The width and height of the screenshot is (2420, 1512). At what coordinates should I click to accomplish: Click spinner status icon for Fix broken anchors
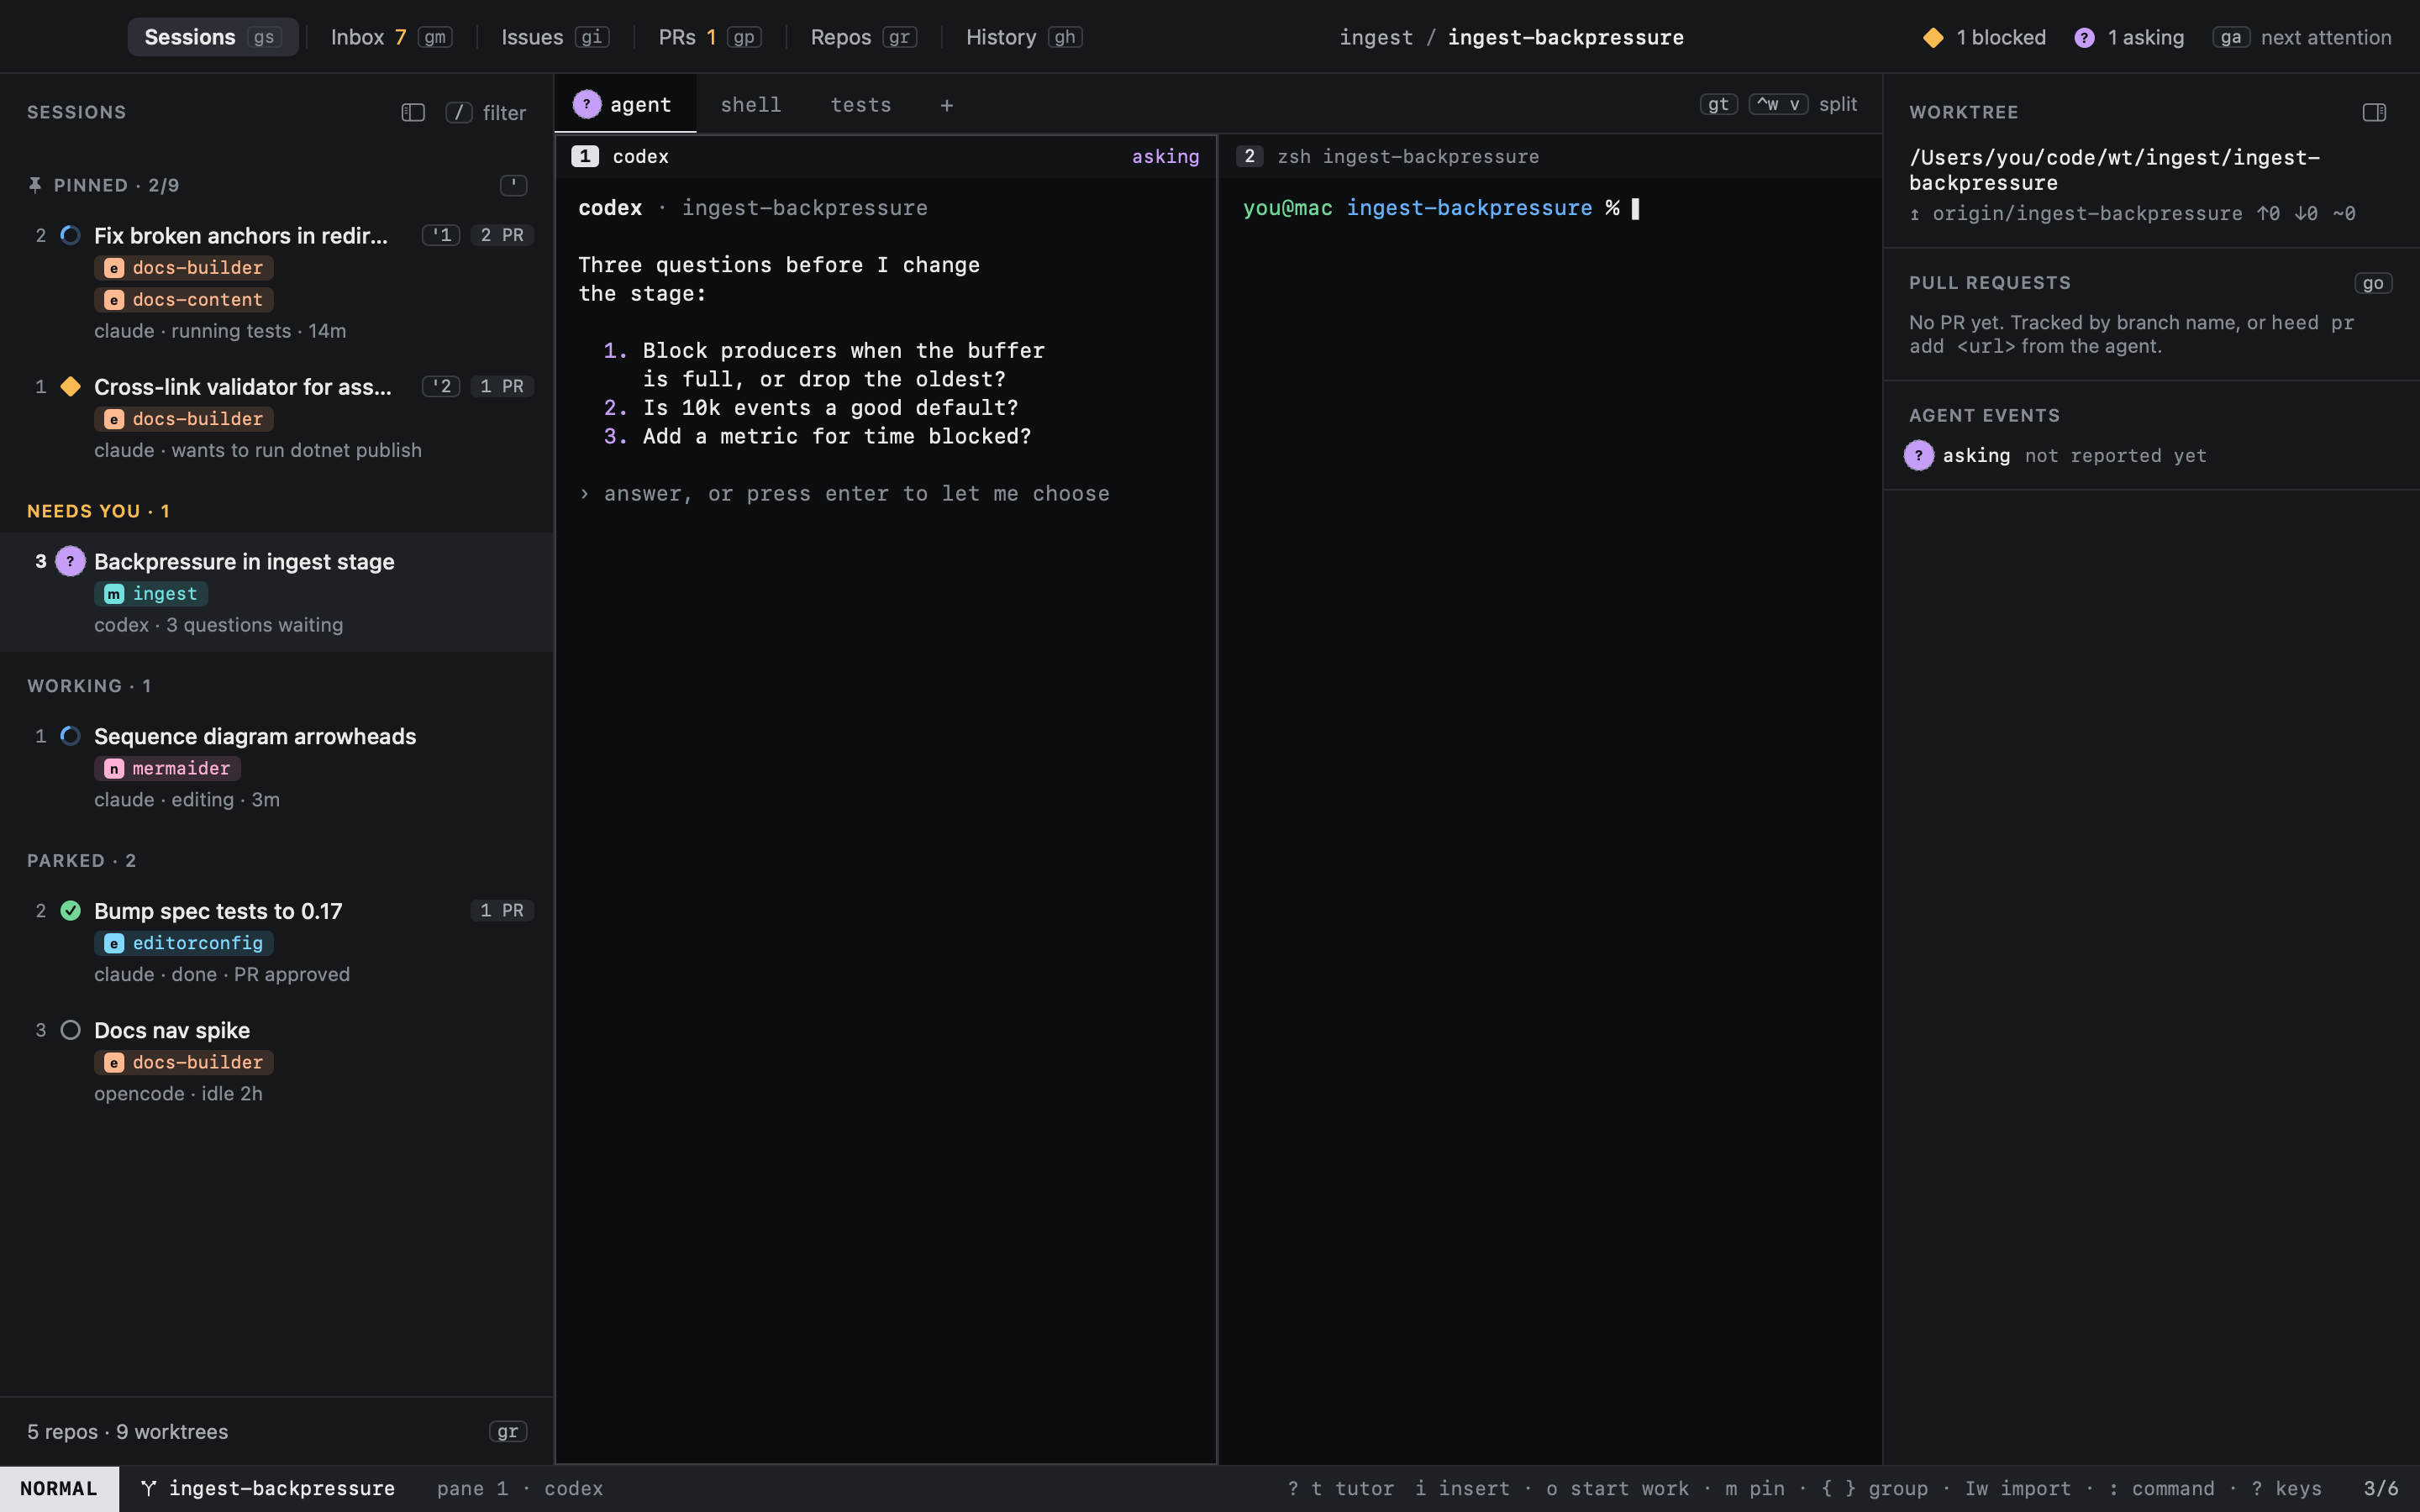[70, 235]
